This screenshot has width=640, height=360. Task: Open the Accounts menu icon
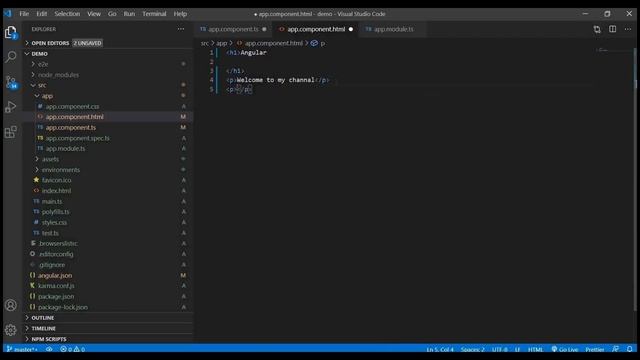click(11, 305)
